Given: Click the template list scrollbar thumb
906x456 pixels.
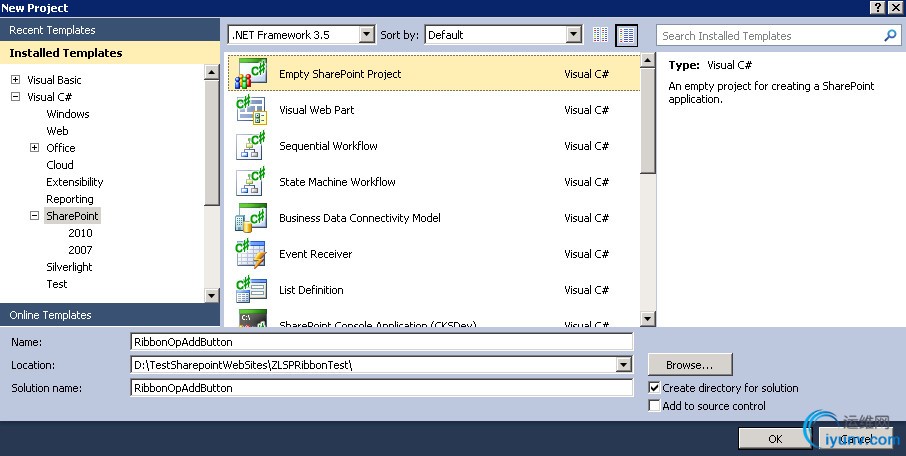Looking at the screenshot, I should (648, 121).
